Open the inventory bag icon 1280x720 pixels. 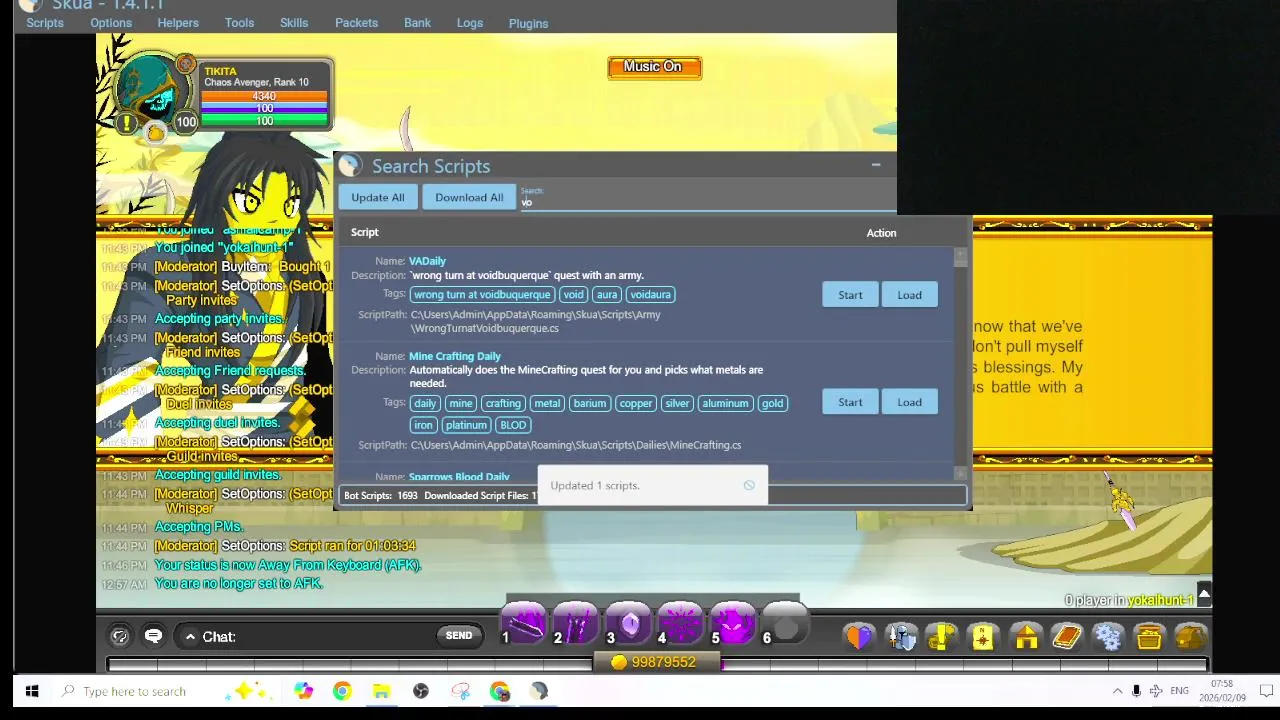[x=1190, y=637]
